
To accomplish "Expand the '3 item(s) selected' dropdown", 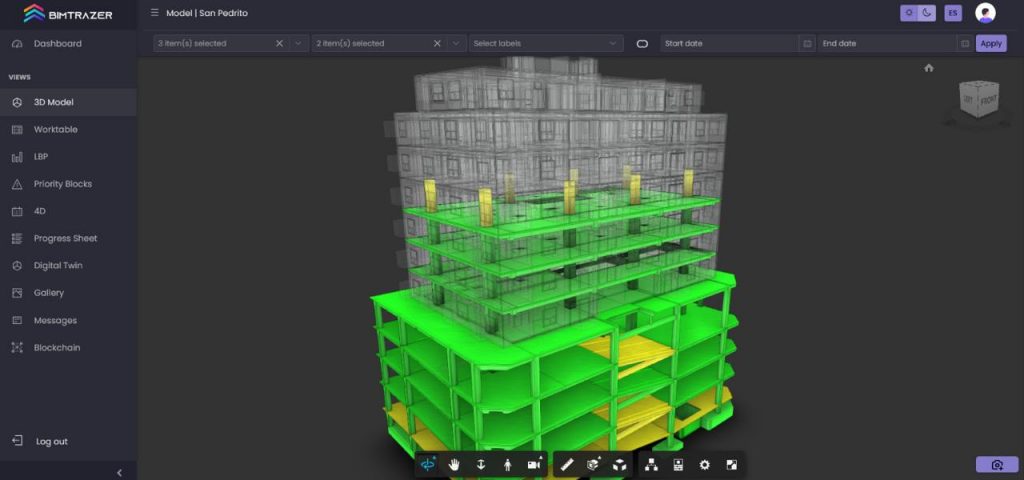I will [x=298, y=44].
